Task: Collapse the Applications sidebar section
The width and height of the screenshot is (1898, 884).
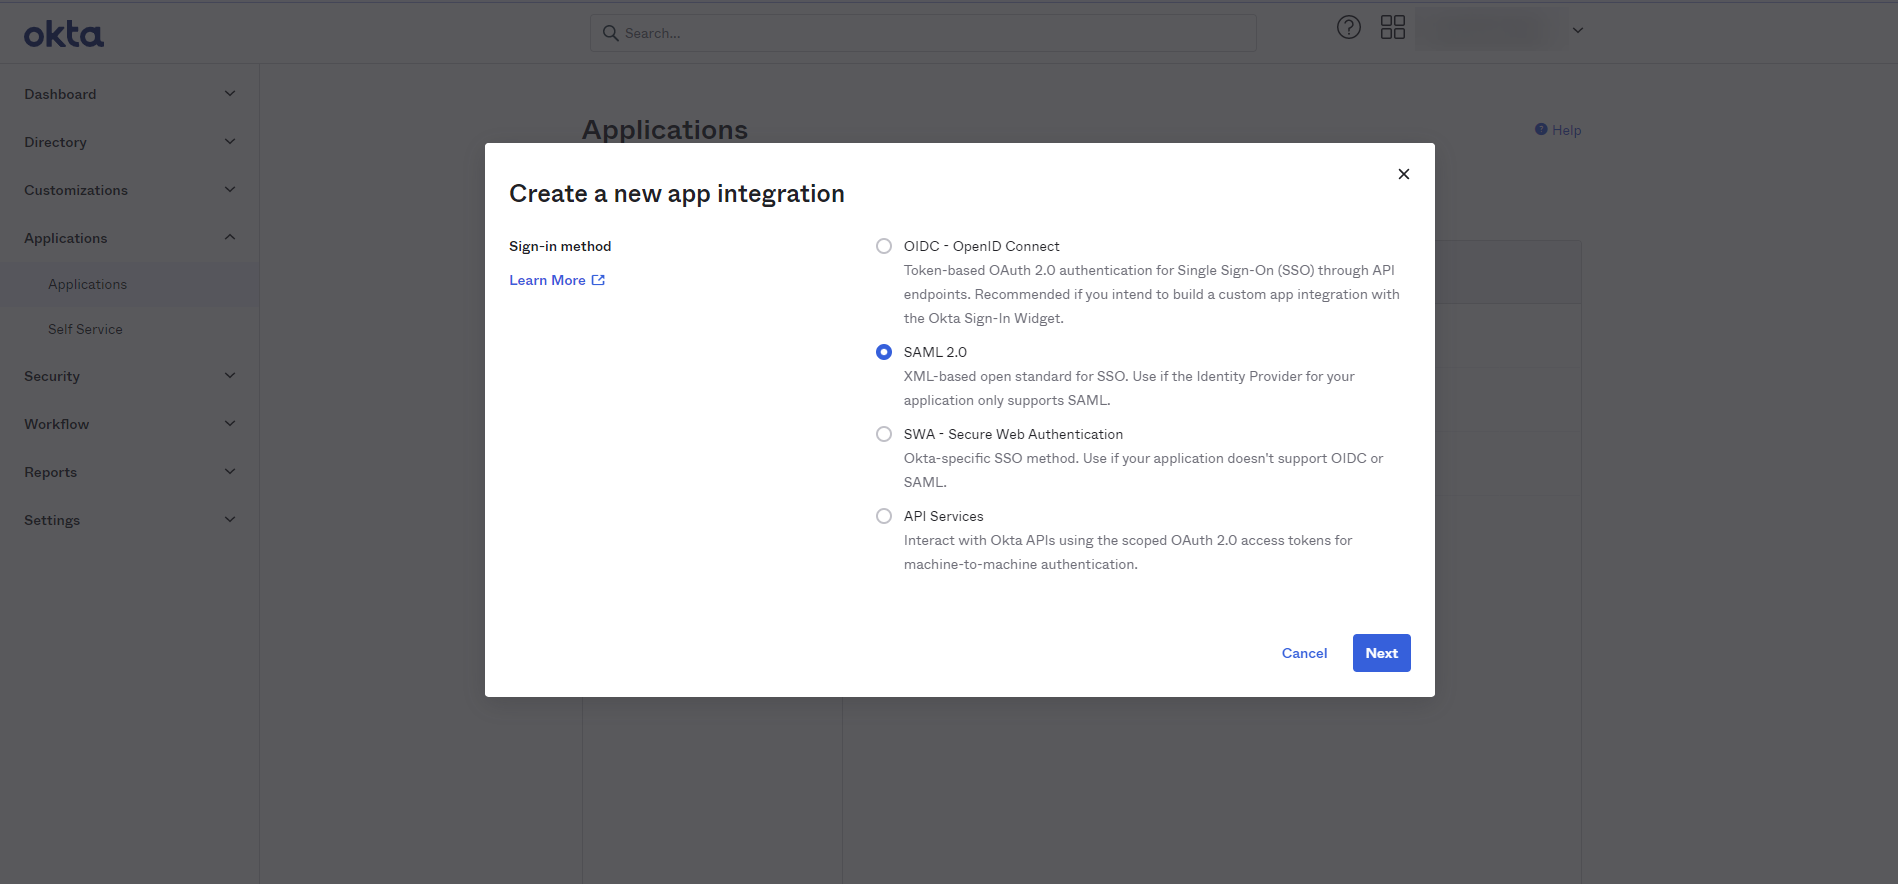Action: (230, 238)
